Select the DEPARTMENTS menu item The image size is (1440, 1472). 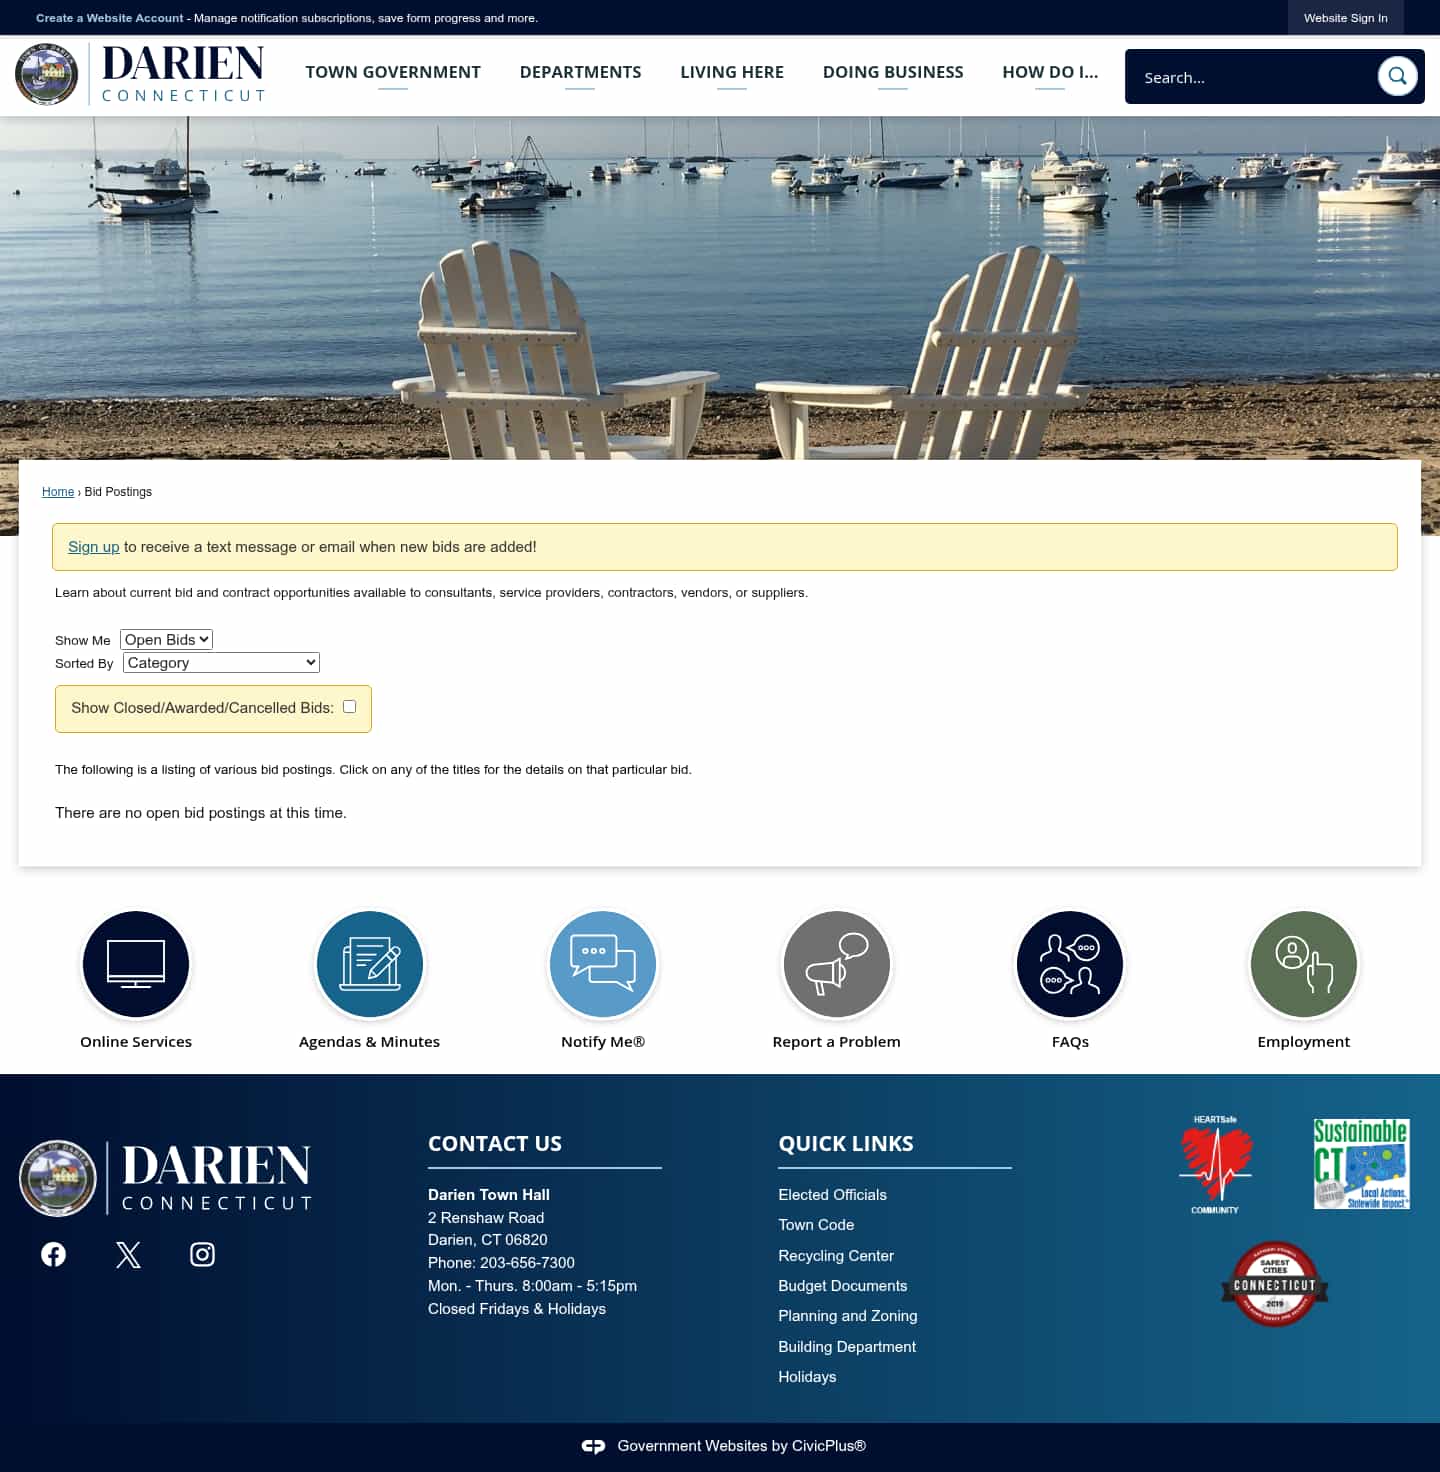(580, 72)
